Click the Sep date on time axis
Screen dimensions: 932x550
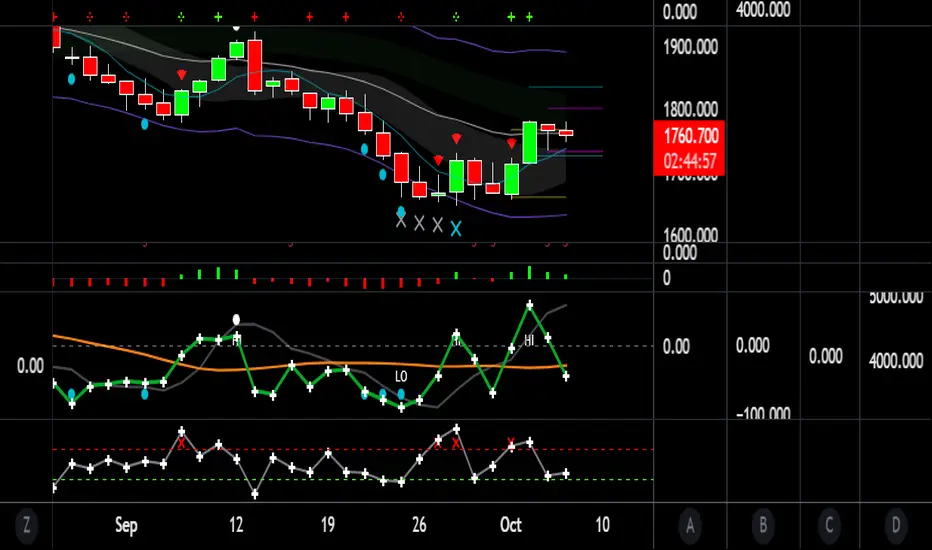(x=126, y=525)
